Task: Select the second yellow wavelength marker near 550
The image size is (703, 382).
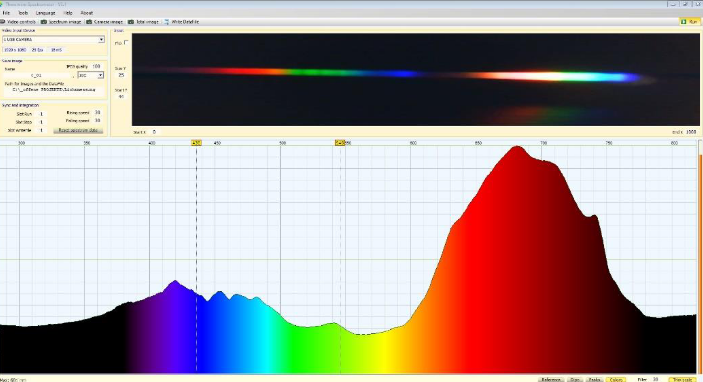Action: click(340, 143)
